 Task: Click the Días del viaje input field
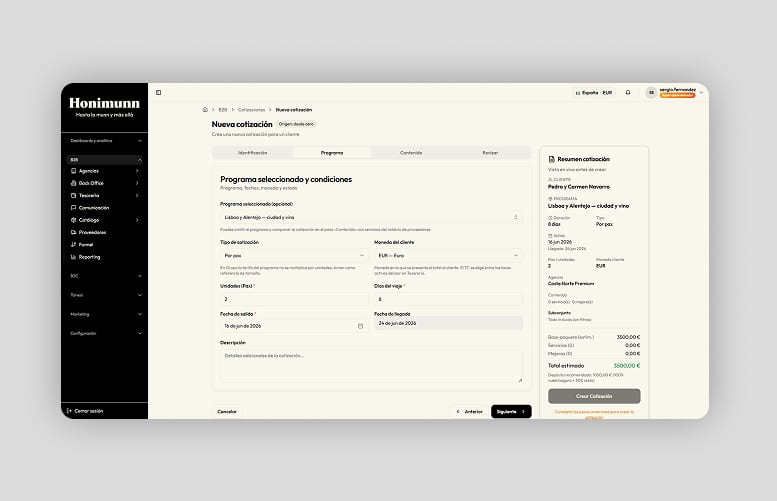coord(448,299)
